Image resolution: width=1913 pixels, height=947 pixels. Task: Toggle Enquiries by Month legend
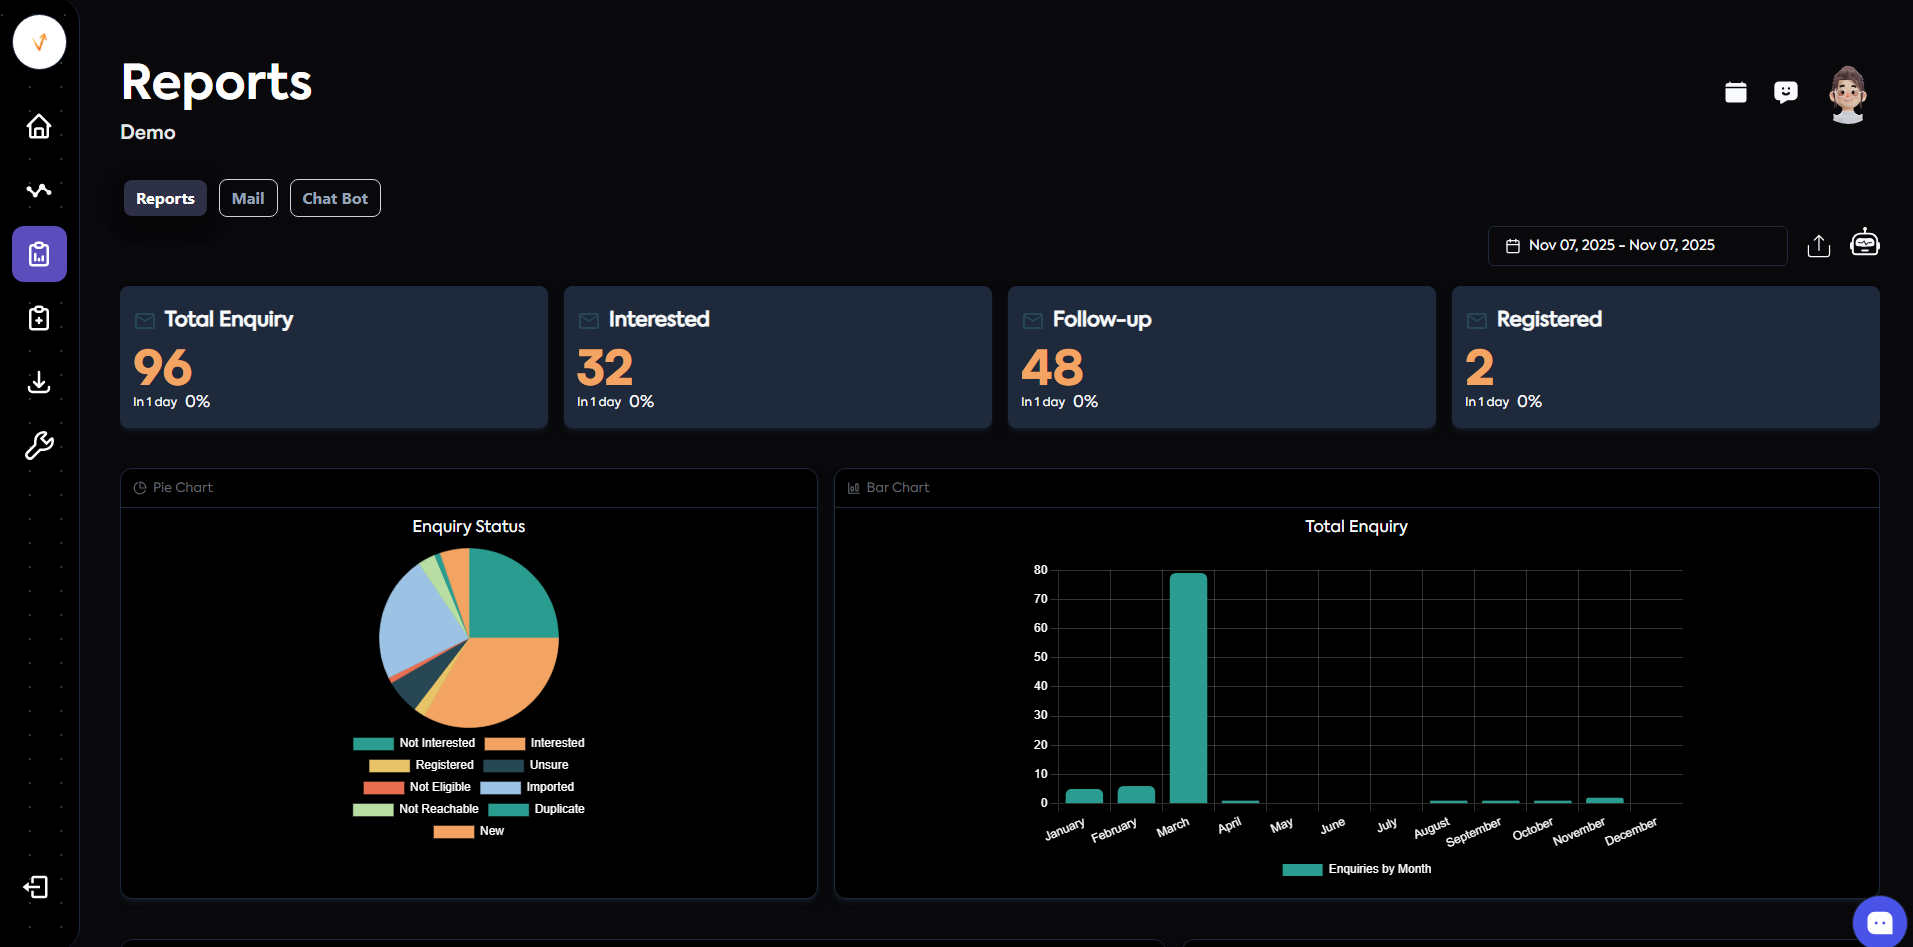[x=1356, y=869]
